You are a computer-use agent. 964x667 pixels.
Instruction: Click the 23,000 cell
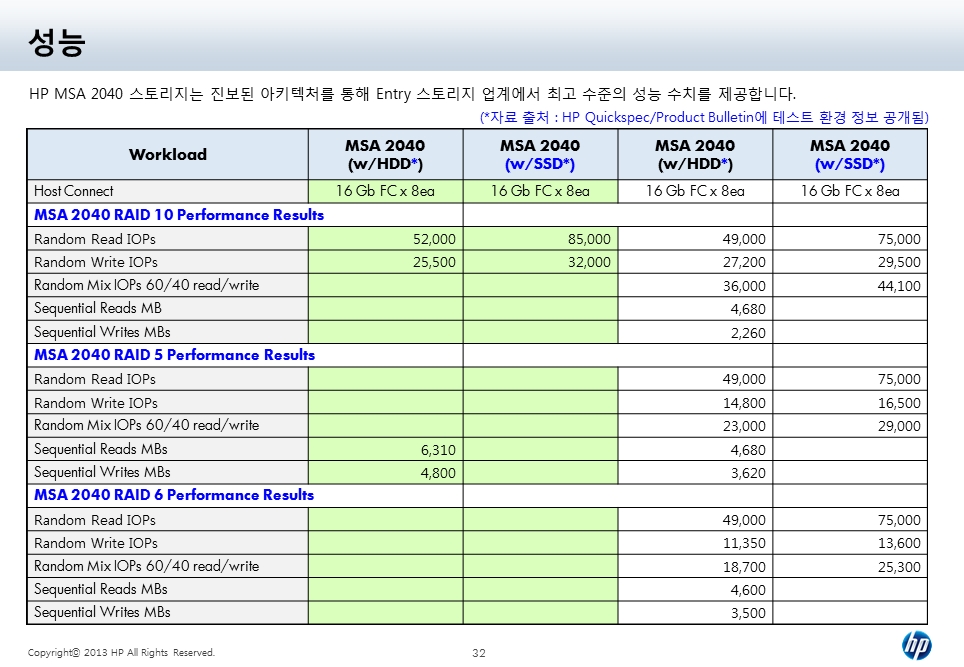(x=695, y=426)
